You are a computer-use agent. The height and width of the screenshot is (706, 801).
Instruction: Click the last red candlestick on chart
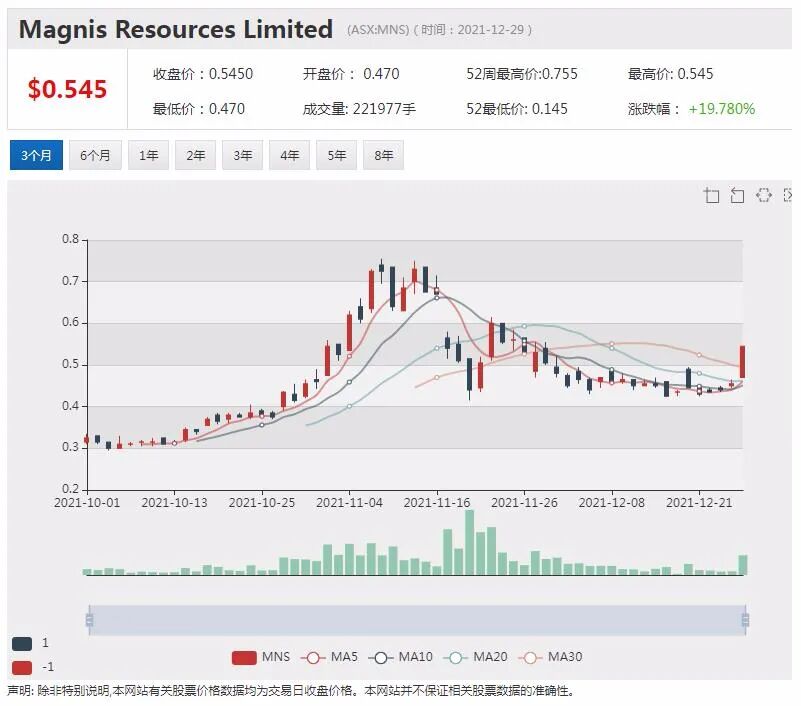pos(742,362)
